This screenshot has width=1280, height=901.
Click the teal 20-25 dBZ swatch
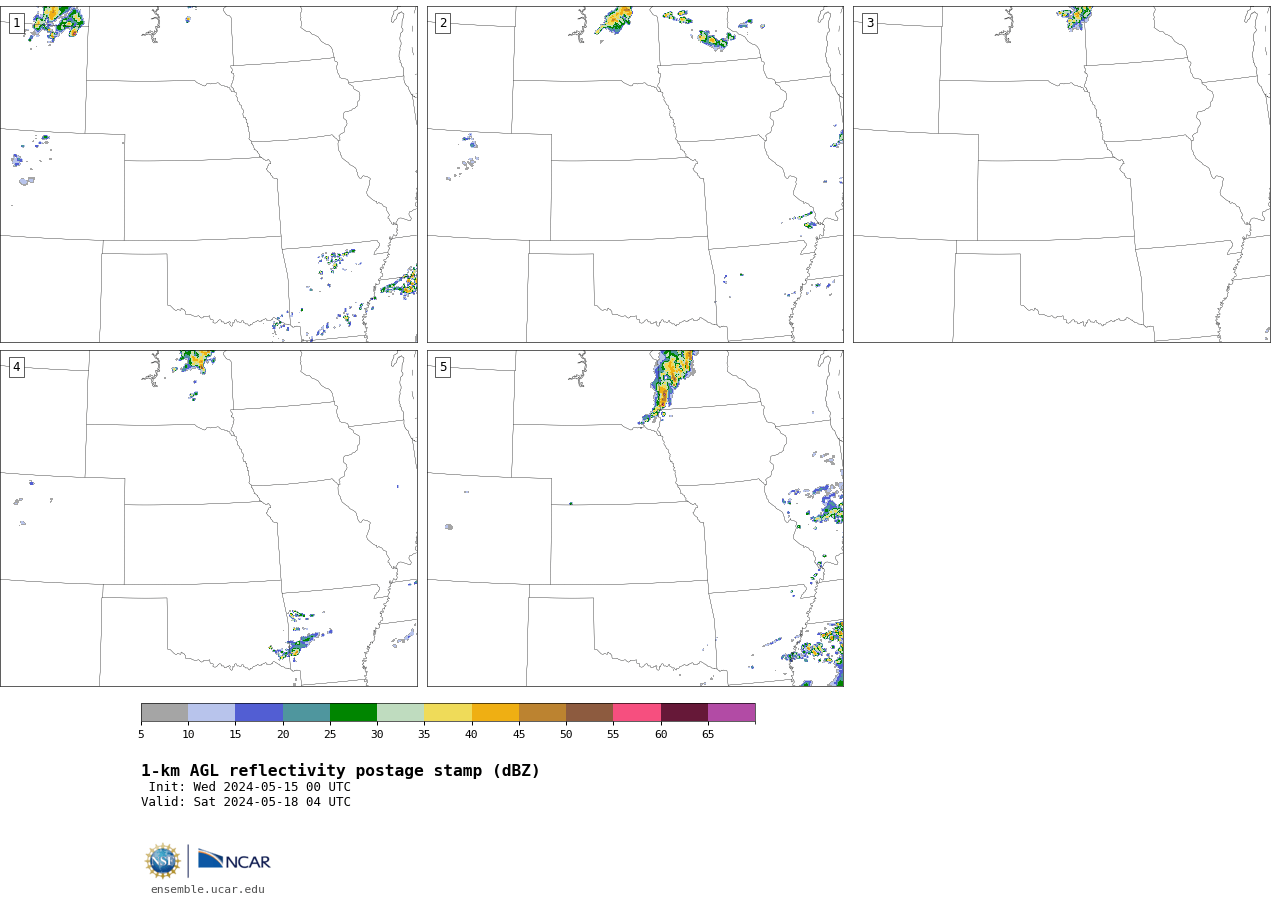pos(306,712)
